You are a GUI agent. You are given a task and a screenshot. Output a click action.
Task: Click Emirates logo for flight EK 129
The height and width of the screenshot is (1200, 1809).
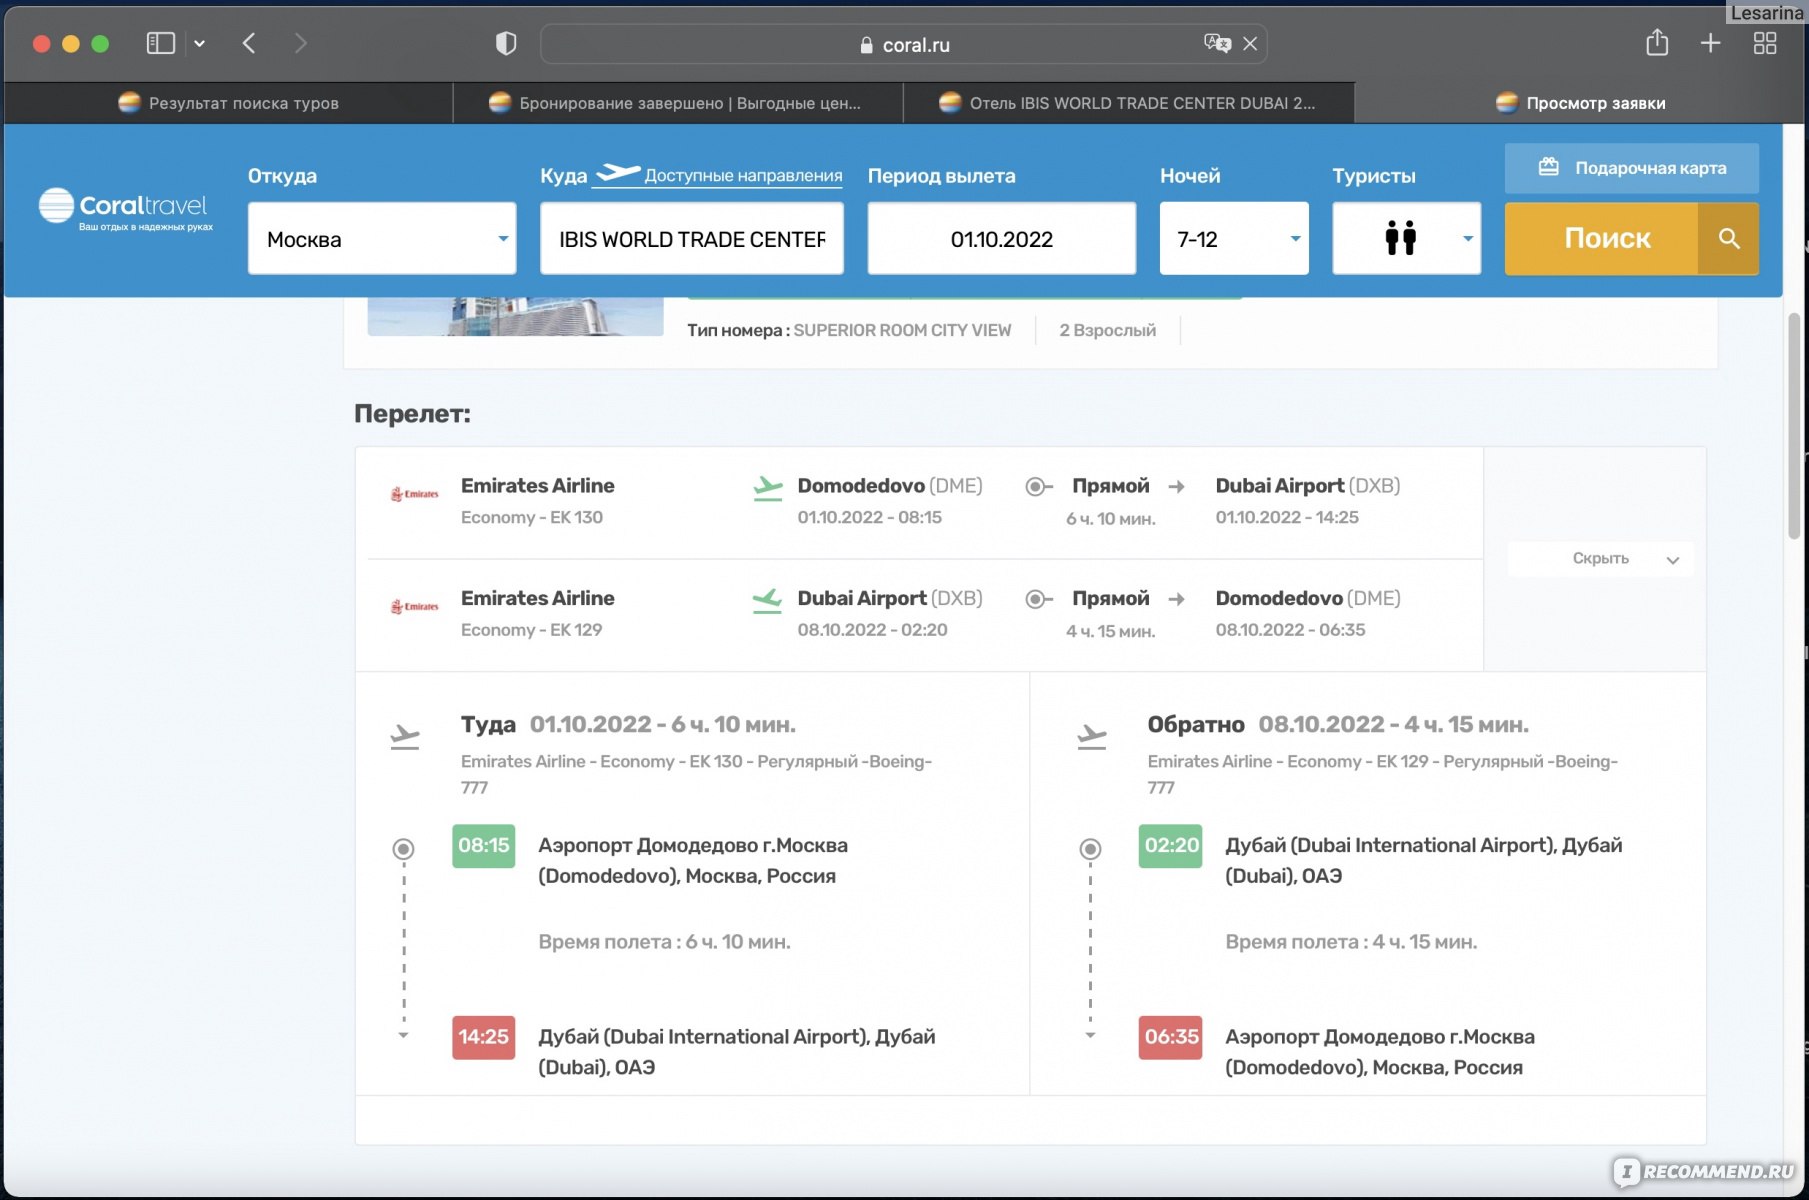pyautogui.click(x=415, y=606)
